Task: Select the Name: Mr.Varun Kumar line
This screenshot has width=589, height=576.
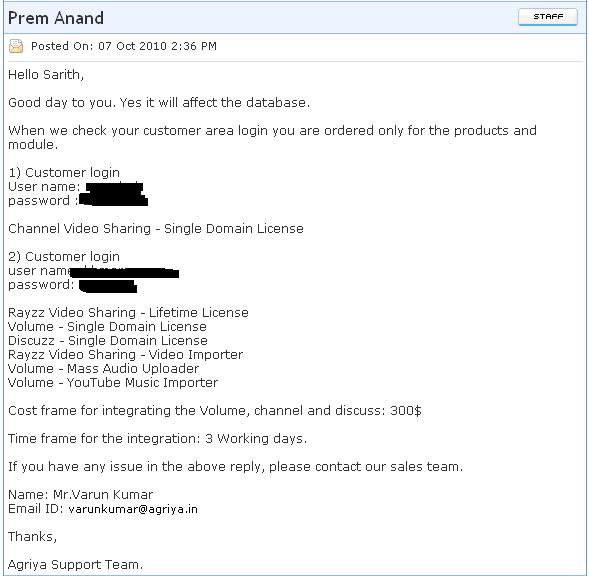Action: [x=80, y=494]
